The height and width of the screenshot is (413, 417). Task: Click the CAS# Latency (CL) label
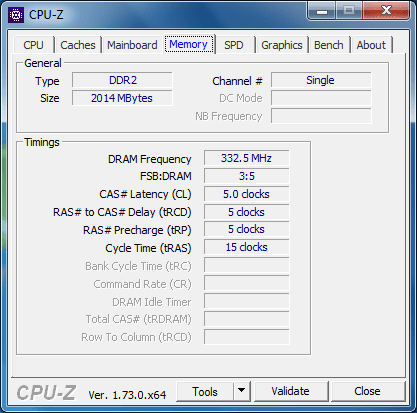(x=145, y=194)
